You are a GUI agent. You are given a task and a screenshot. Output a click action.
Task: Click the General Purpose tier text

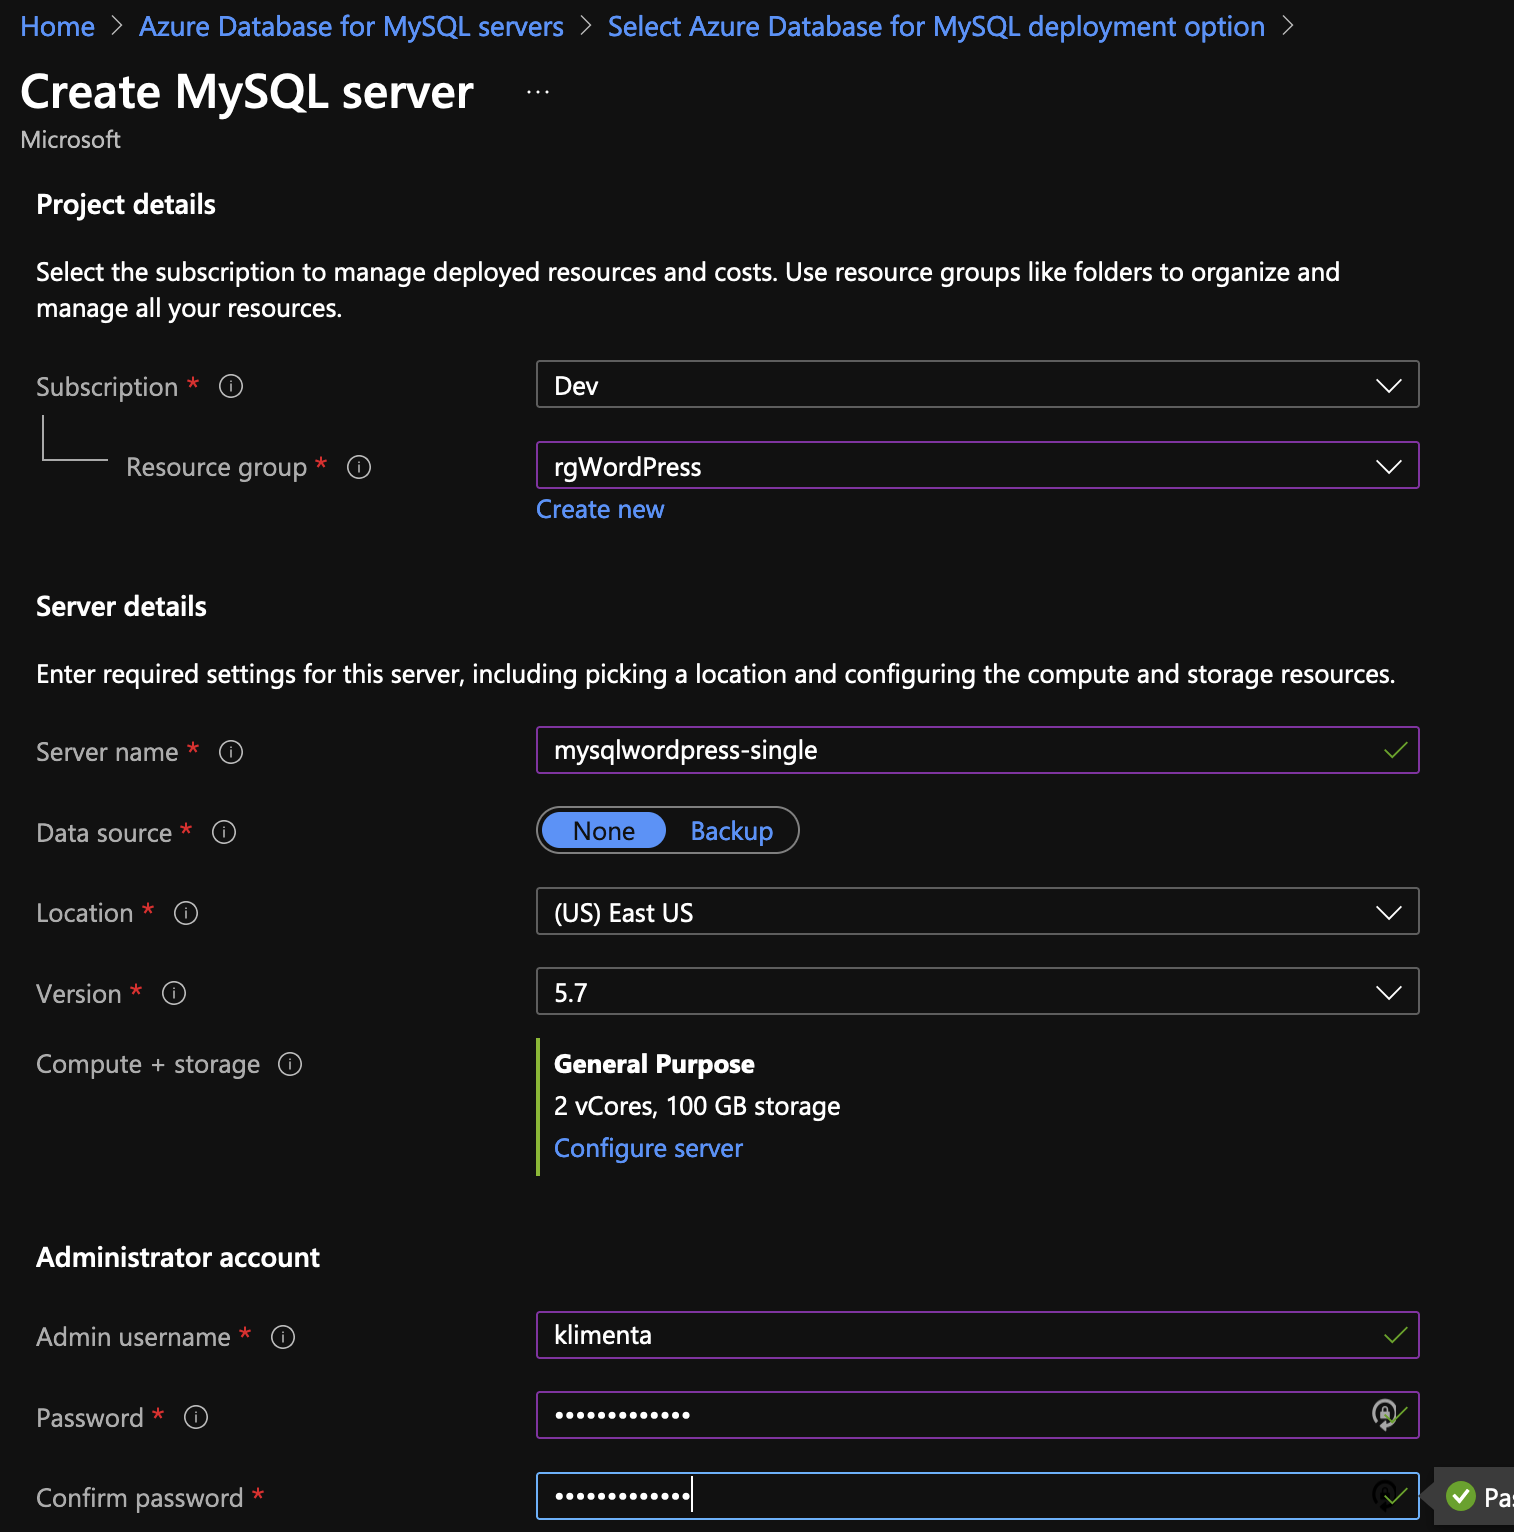(x=654, y=1064)
